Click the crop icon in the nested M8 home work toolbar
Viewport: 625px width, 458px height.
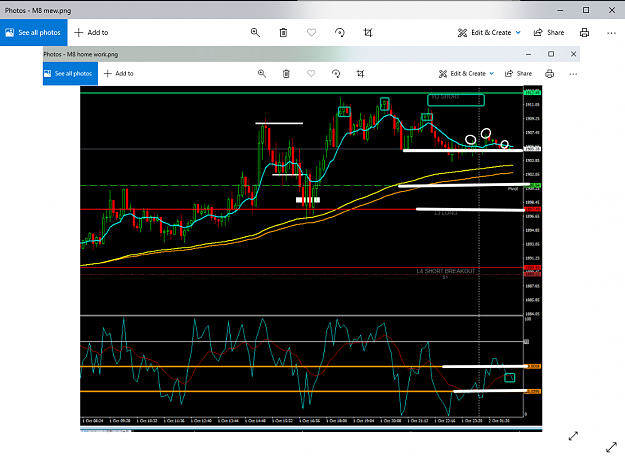point(360,73)
